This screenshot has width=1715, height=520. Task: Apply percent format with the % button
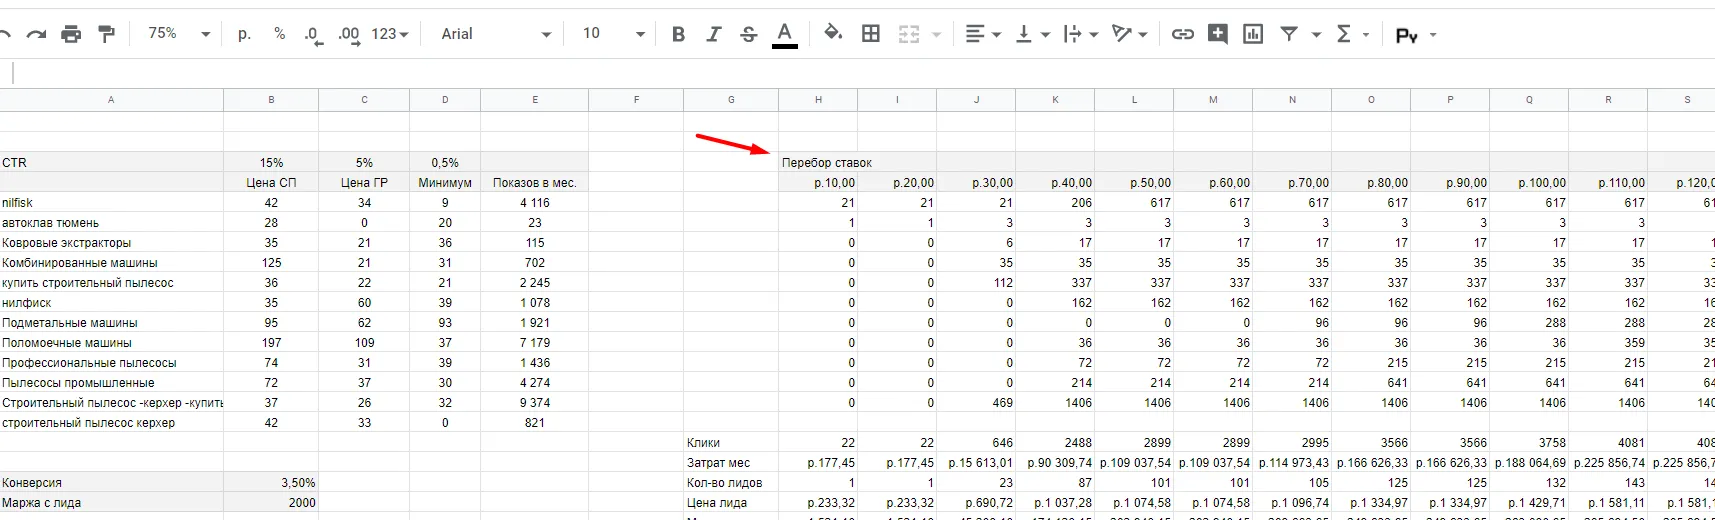pos(280,34)
